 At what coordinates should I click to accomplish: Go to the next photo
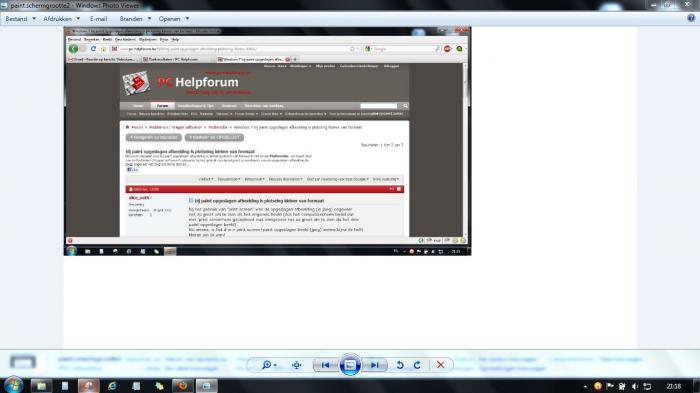[375, 365]
